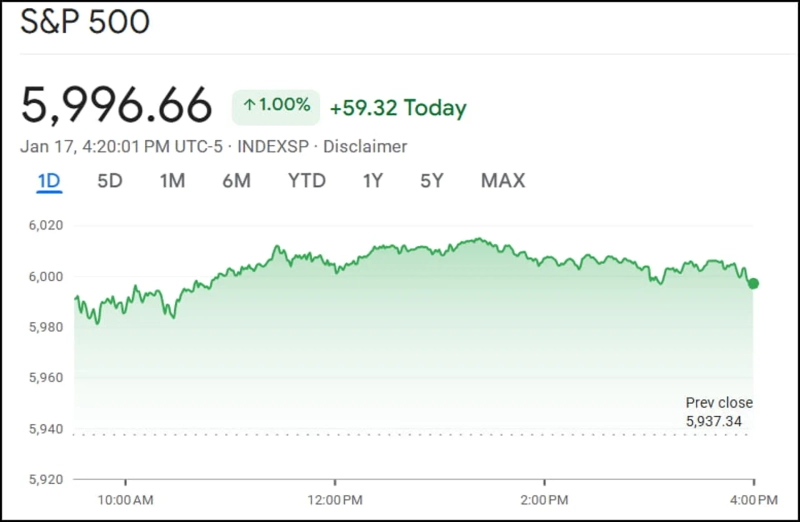Click the green endpoint dot on chart
This screenshot has height=522, width=800.
click(753, 284)
